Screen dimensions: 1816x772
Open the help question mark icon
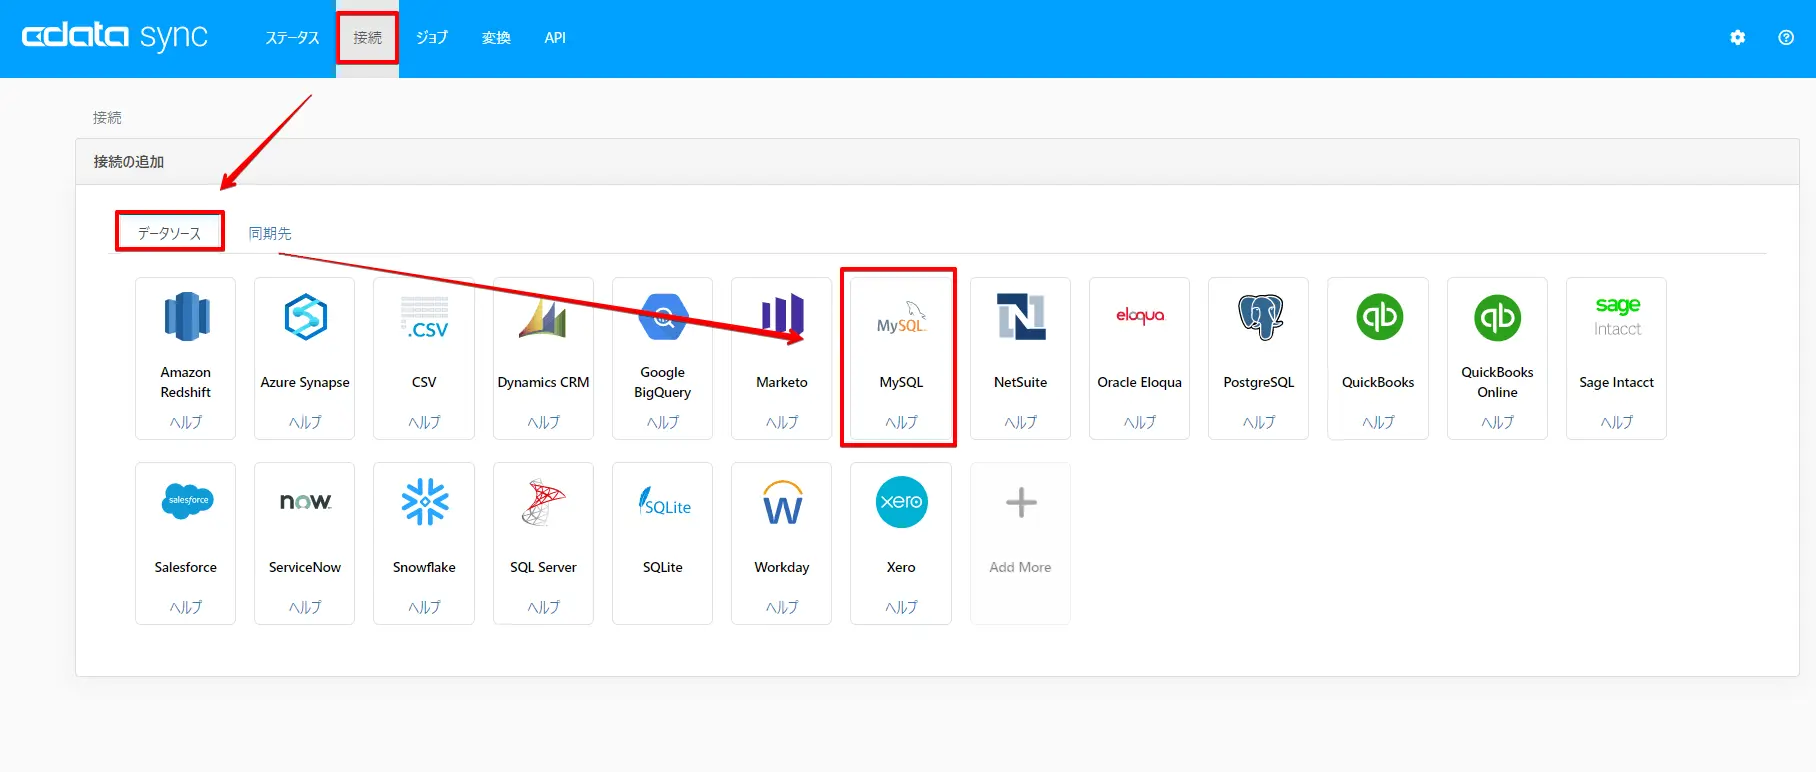pyautogui.click(x=1786, y=37)
